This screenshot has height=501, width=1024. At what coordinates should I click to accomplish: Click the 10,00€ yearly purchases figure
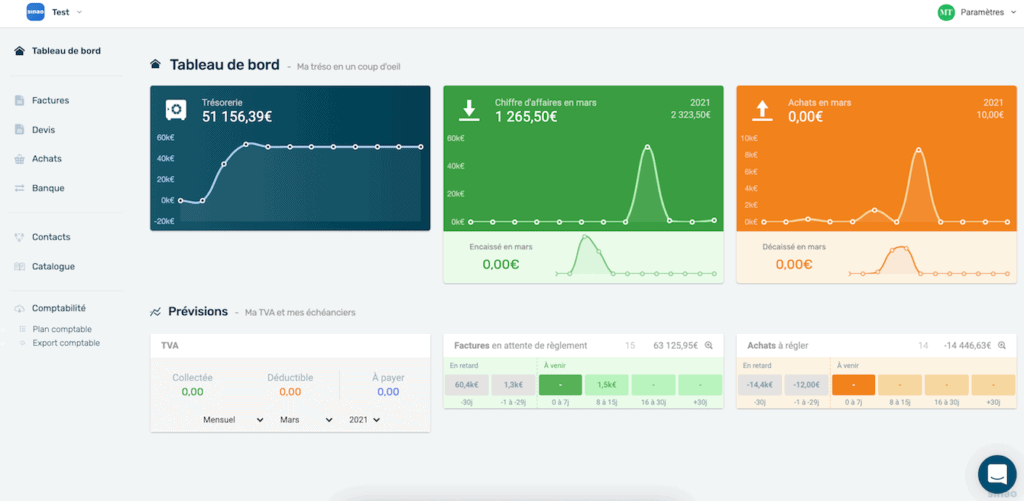click(990, 115)
